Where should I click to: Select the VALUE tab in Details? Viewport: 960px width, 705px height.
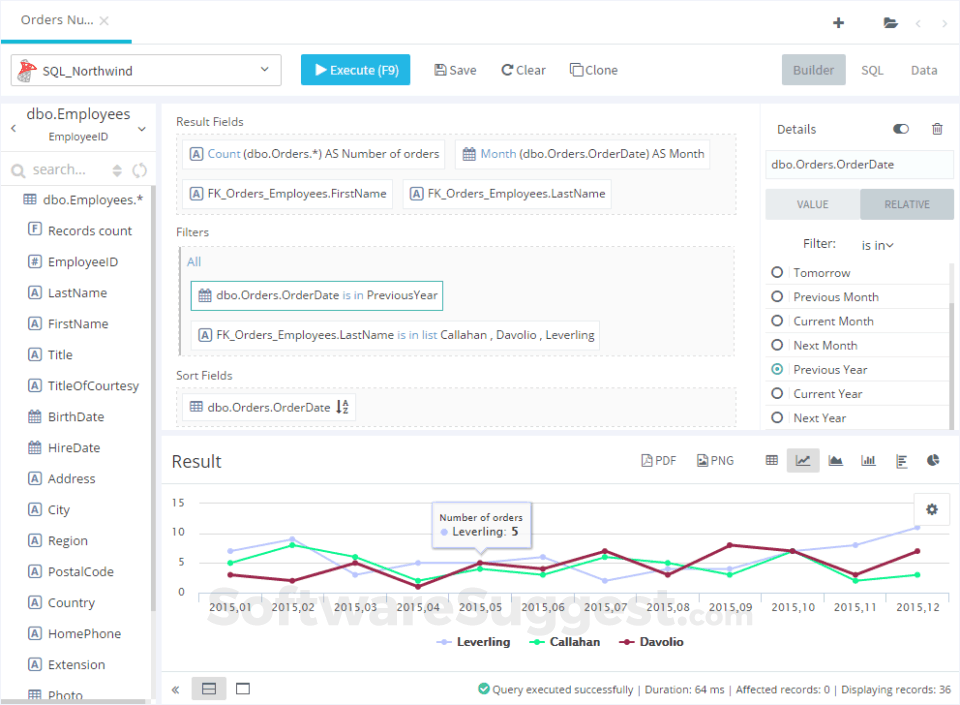point(812,204)
